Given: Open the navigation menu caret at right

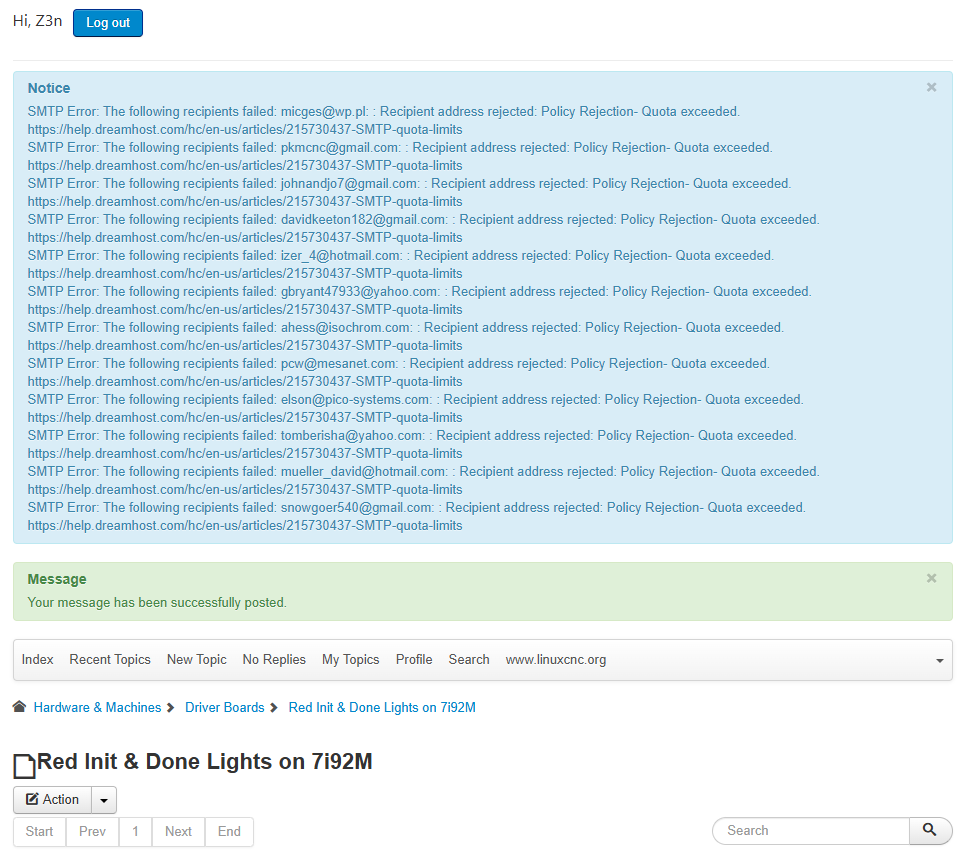Looking at the screenshot, I should (939, 661).
